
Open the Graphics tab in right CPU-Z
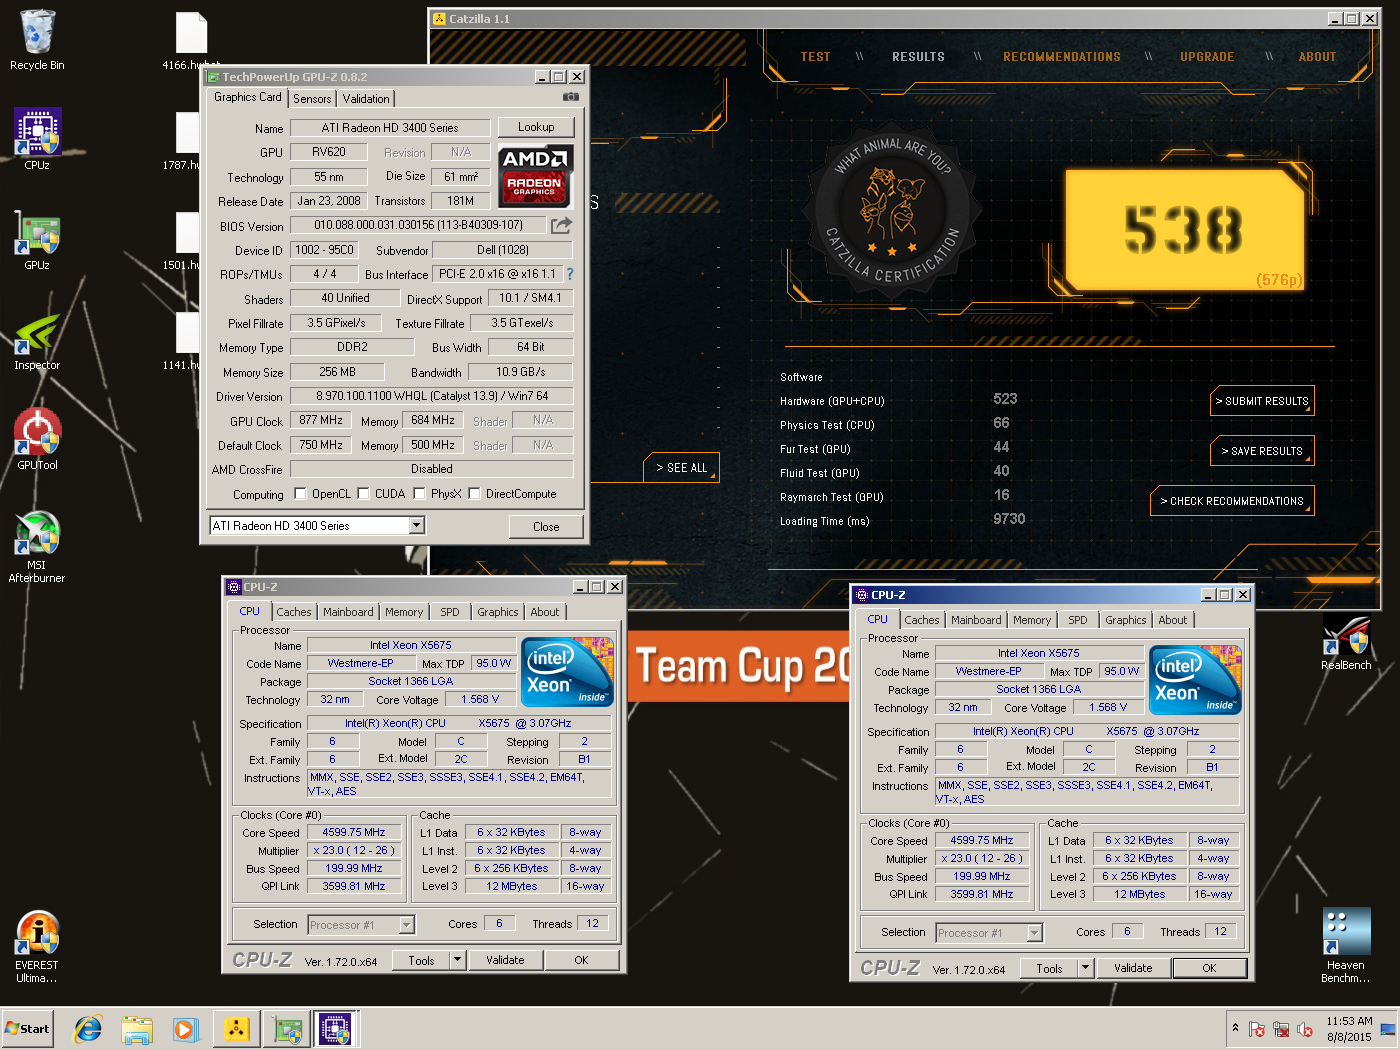click(x=1126, y=620)
